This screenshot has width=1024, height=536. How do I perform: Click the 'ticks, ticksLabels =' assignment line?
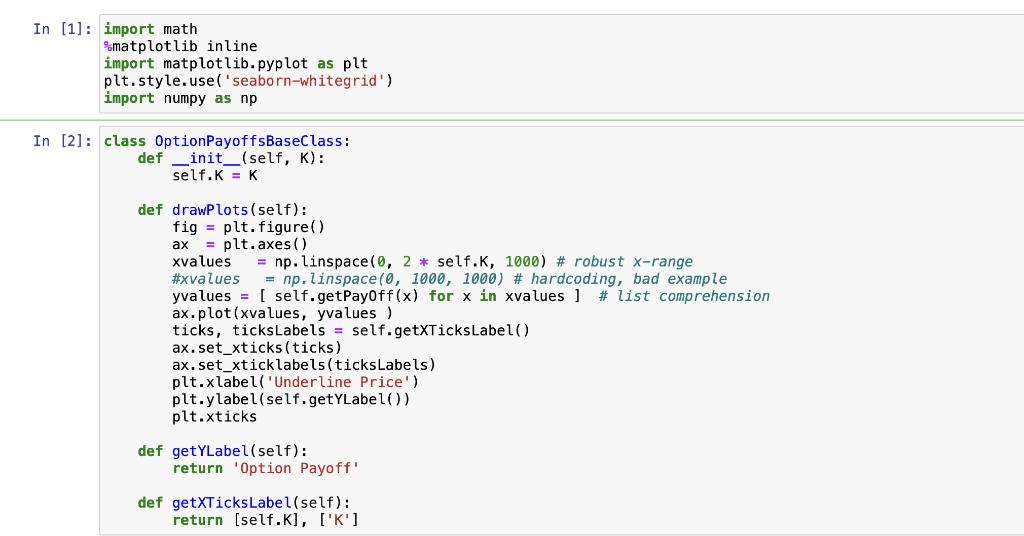point(351,330)
